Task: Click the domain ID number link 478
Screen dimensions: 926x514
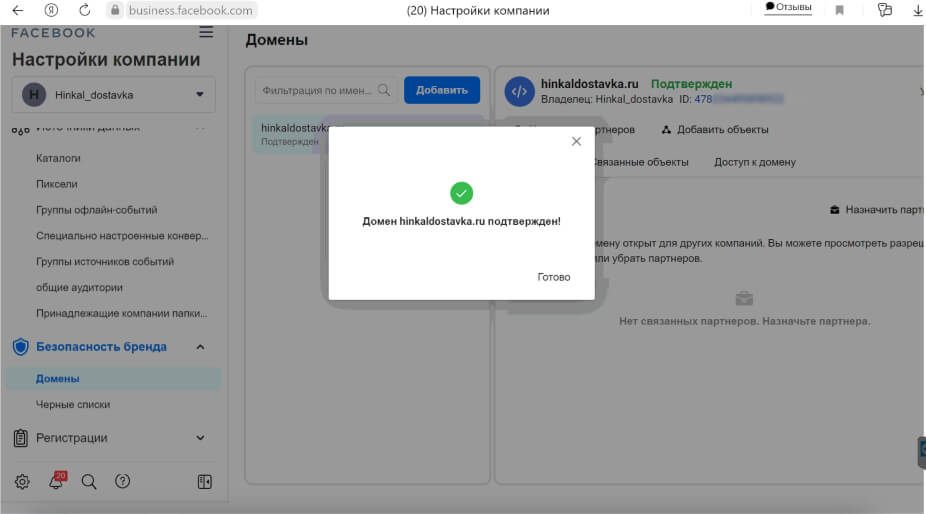Action: tap(738, 99)
